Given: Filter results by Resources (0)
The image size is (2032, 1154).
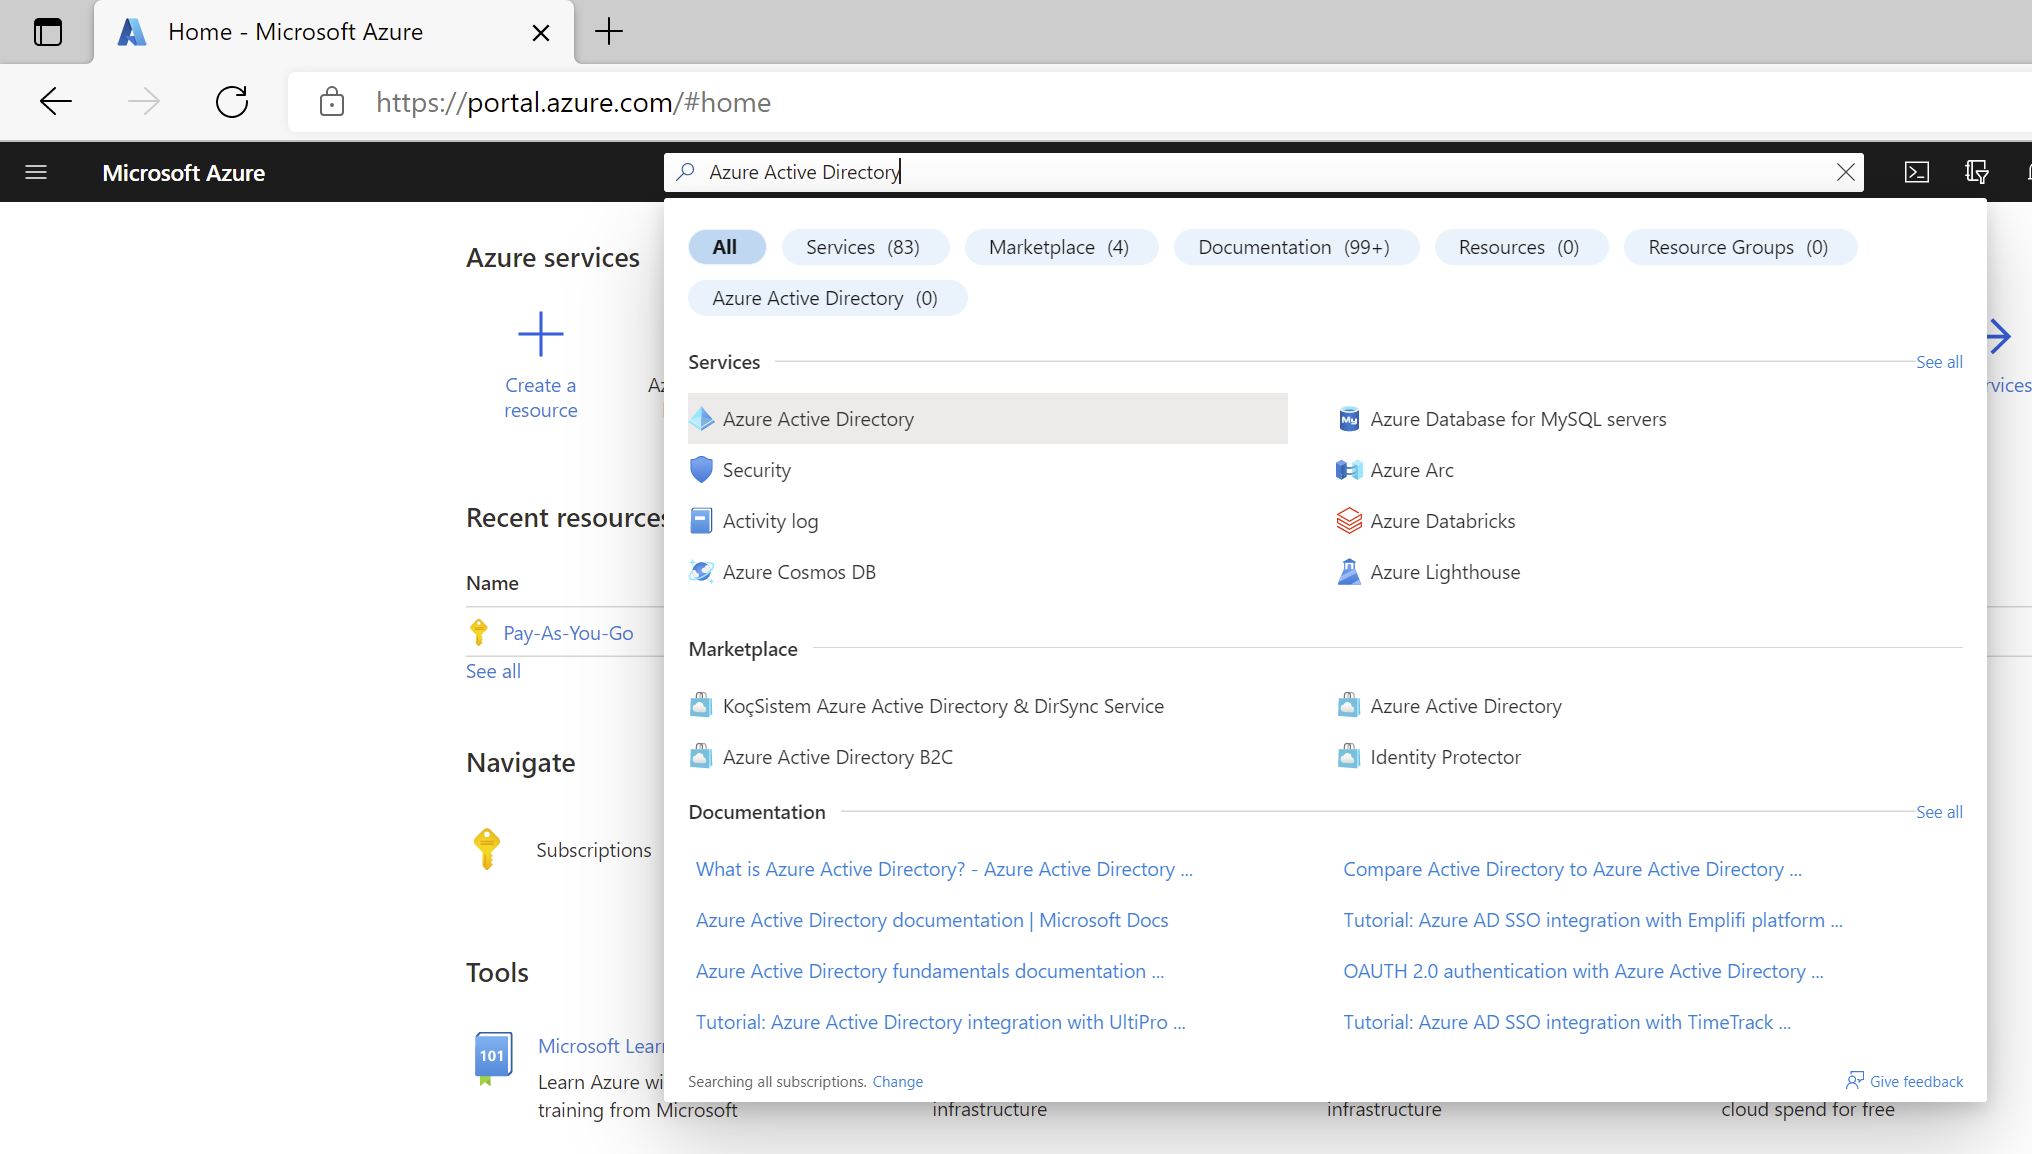Looking at the screenshot, I should [x=1521, y=247].
